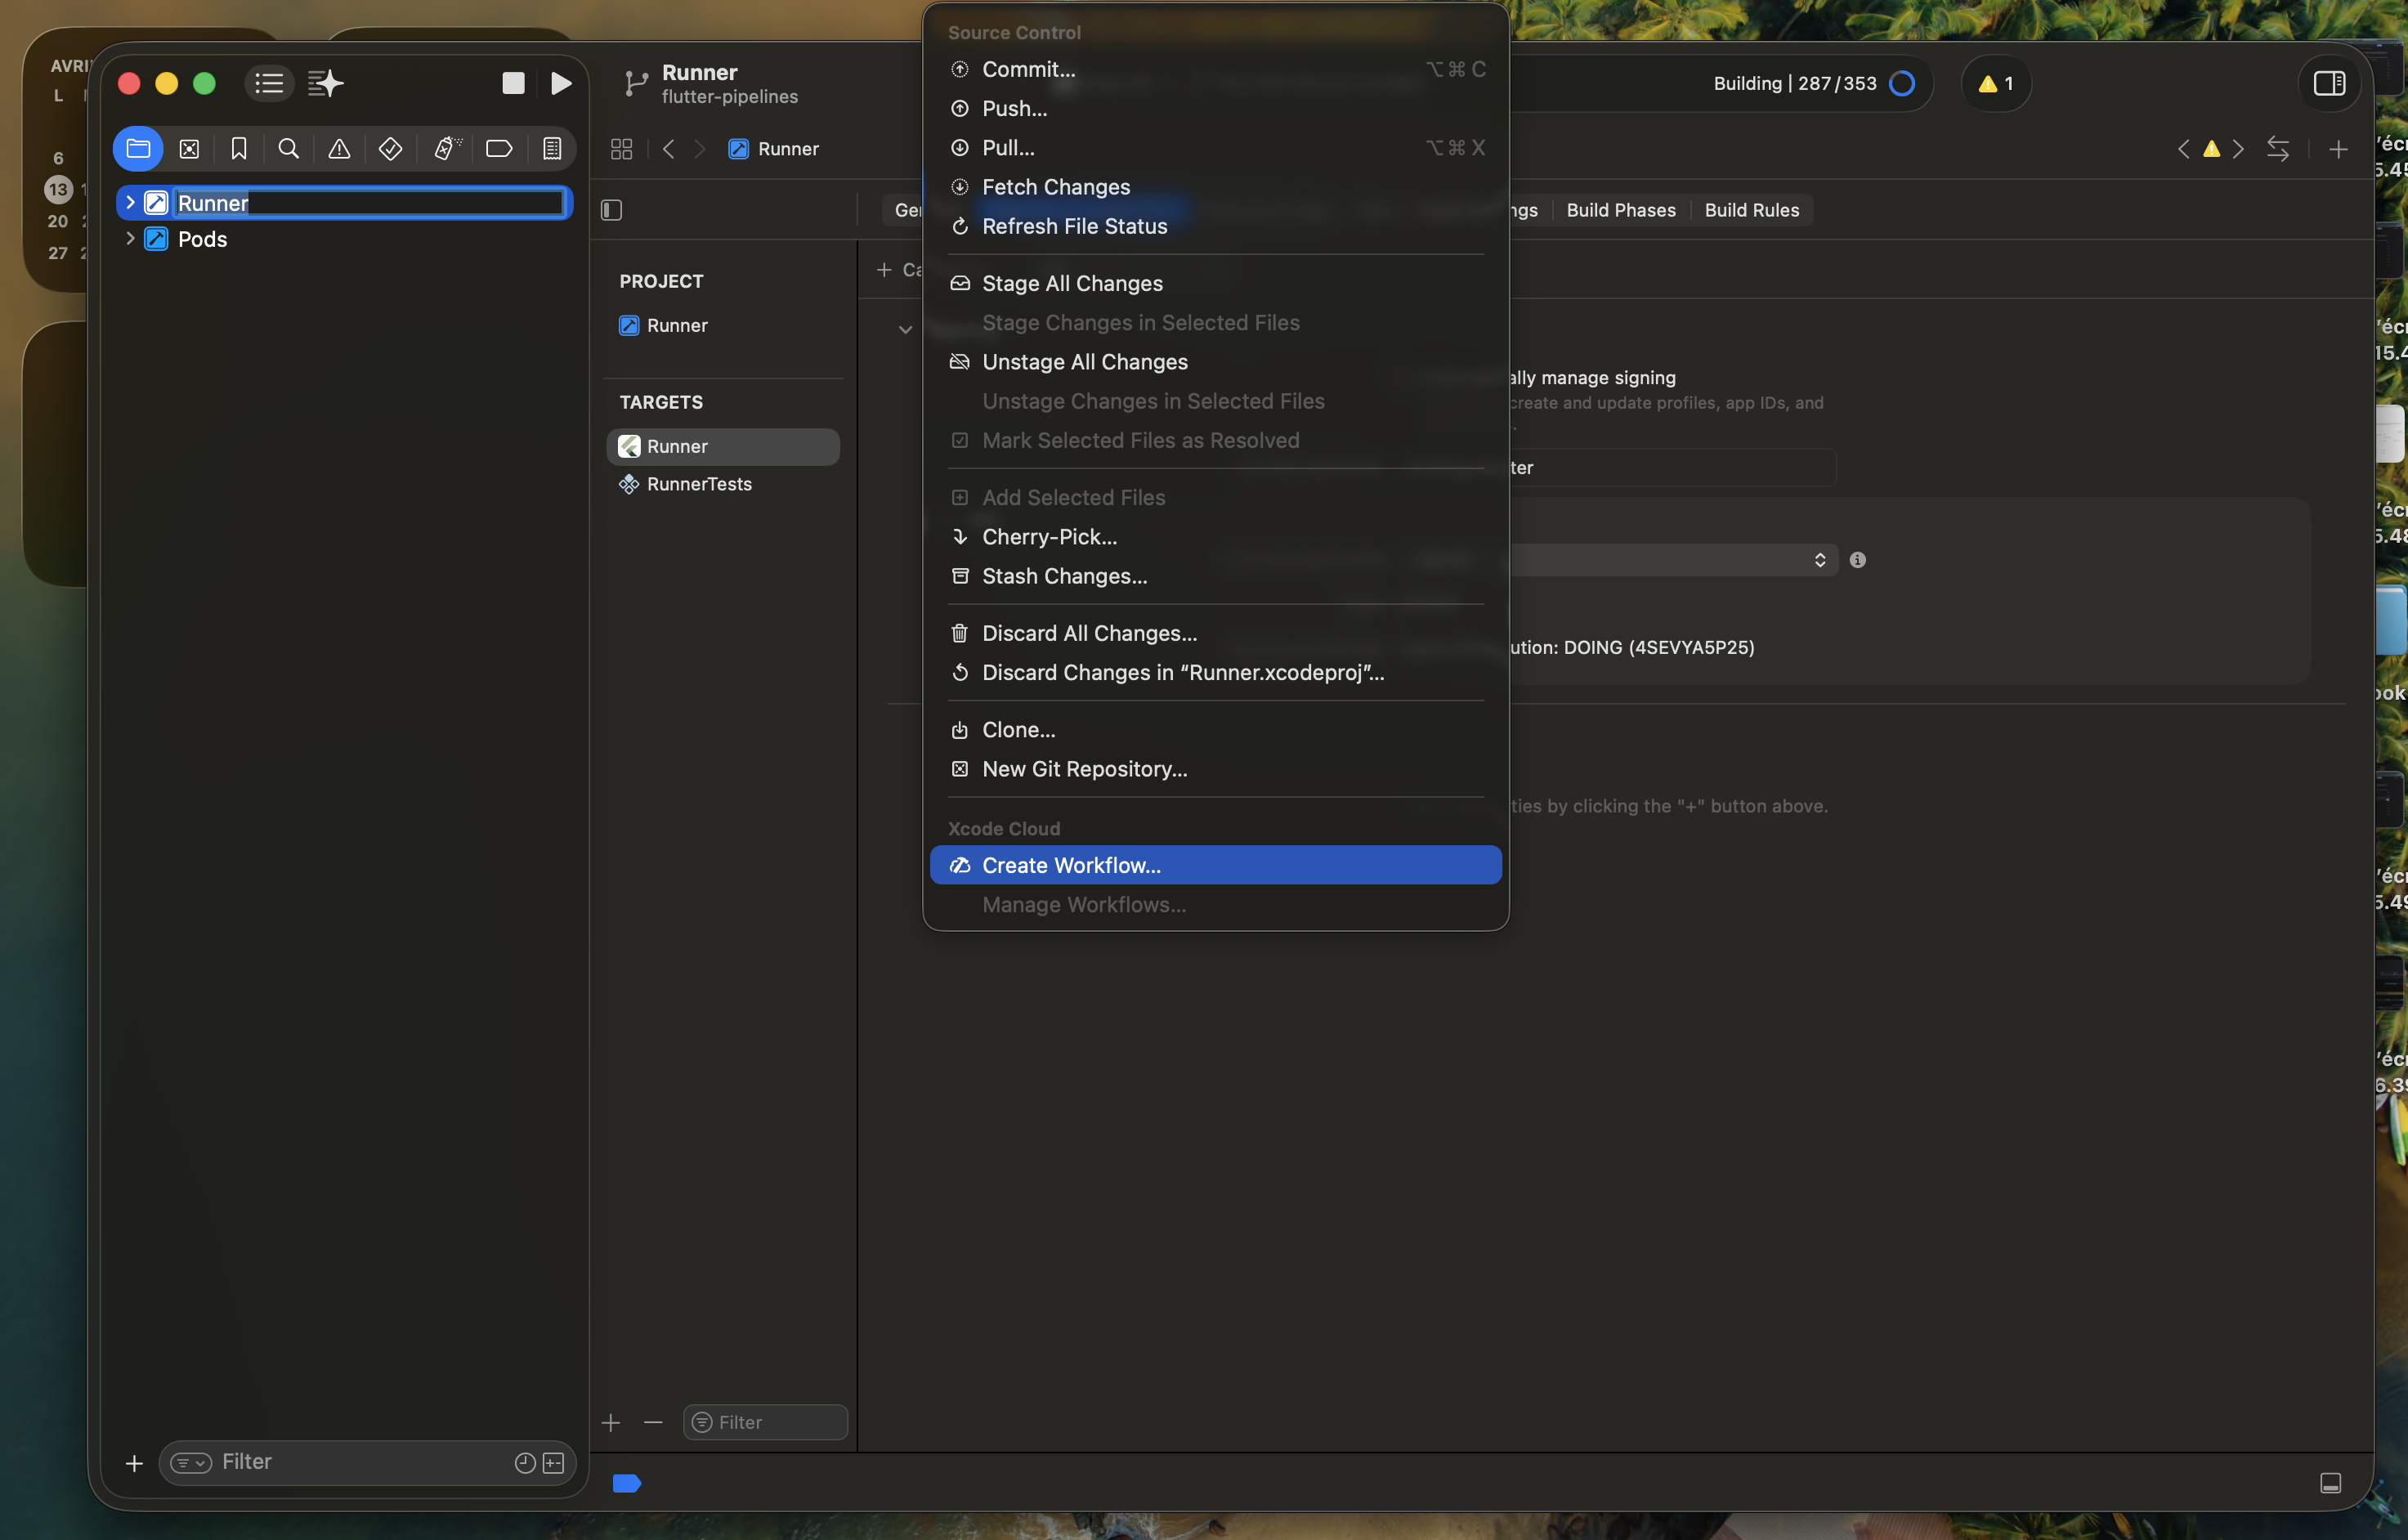Add a new file in navigator
The width and height of the screenshot is (2408, 1540).
134,1463
